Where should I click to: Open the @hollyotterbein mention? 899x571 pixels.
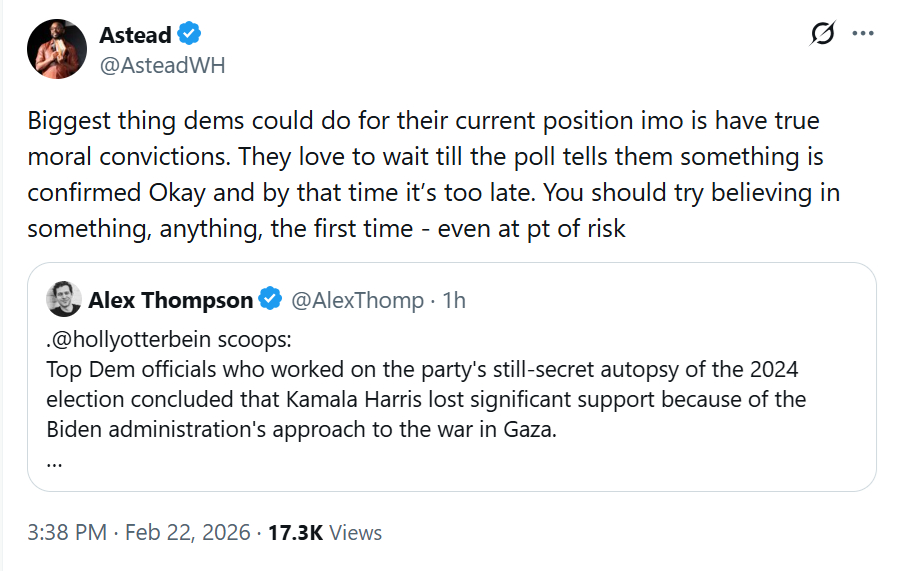(133, 339)
